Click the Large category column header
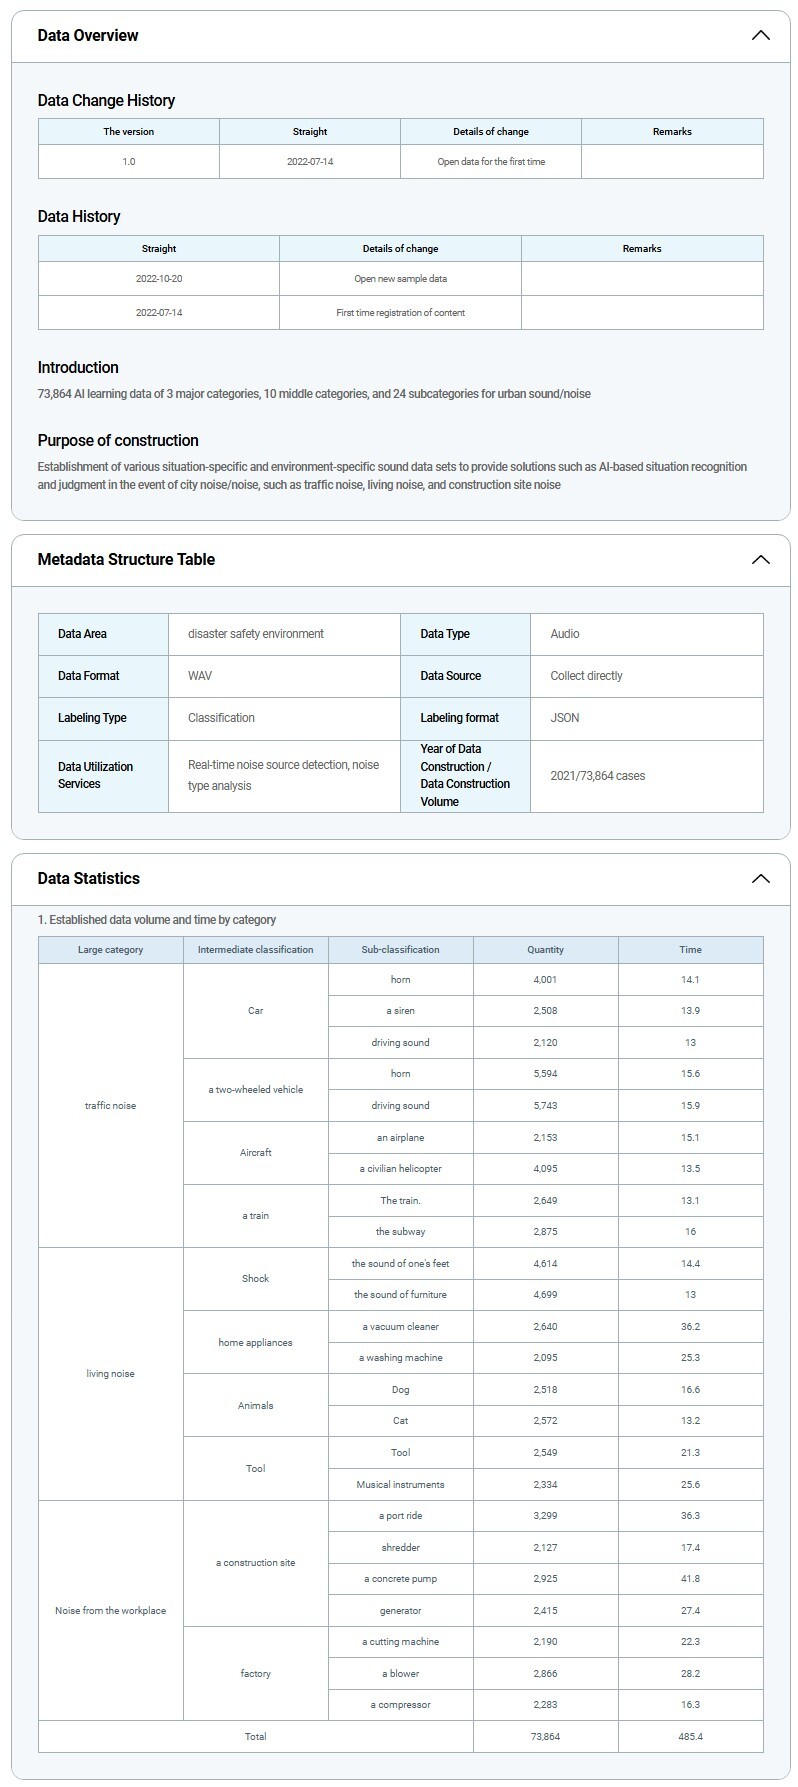Viewport: 798px width, 1787px height. pyautogui.click(x=110, y=950)
